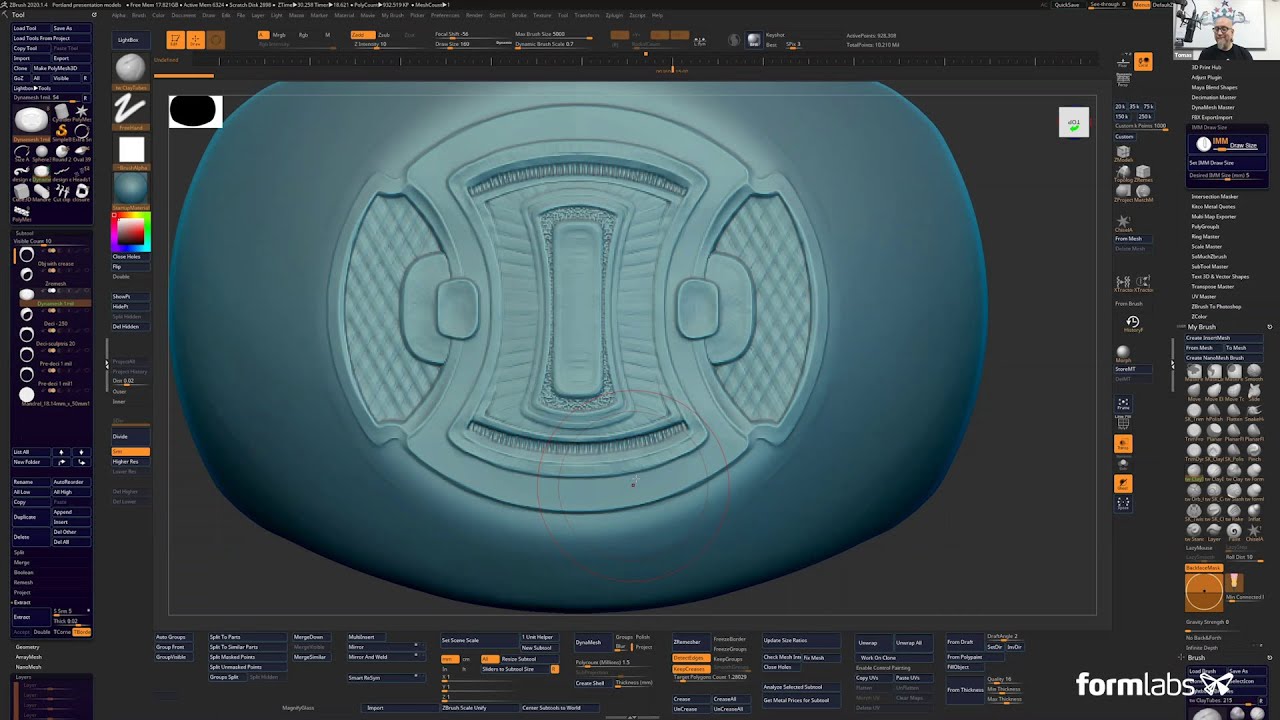Open the Preferences menu
Screen dimensions: 1280x720
pyautogui.click(x=445, y=15)
